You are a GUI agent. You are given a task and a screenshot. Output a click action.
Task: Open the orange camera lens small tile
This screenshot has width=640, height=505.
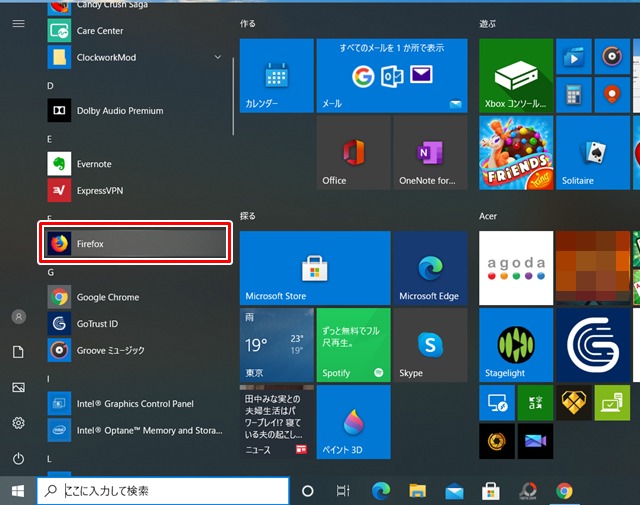tap(497, 441)
